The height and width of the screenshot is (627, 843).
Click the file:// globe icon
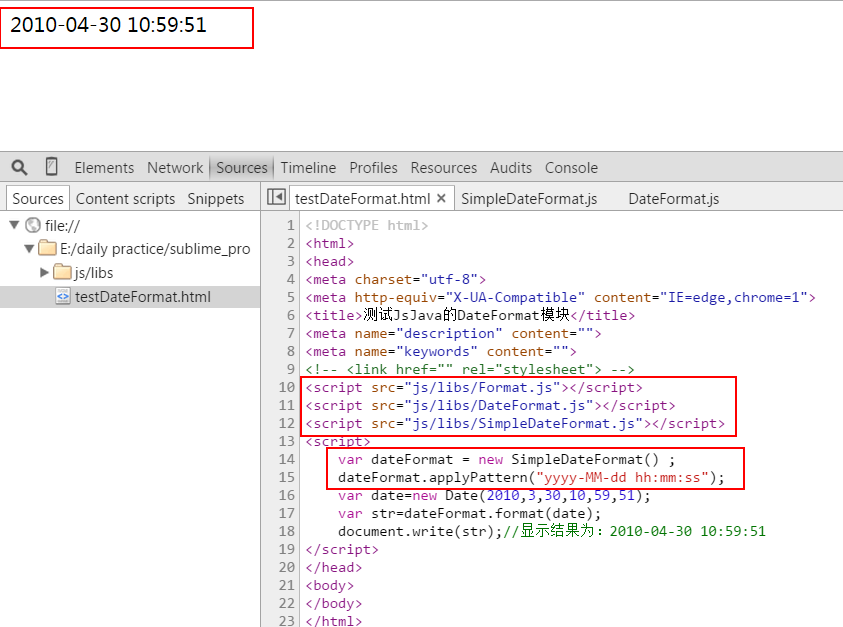pyautogui.click(x=33, y=225)
